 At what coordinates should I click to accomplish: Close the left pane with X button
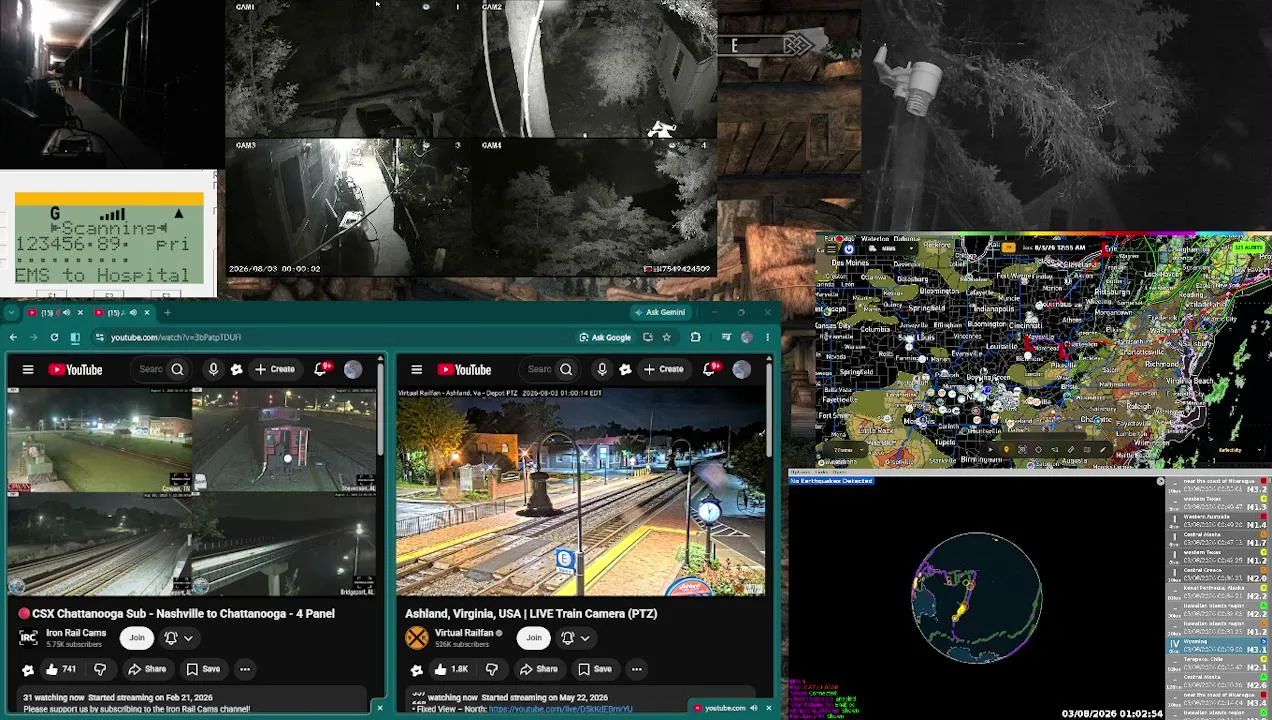point(379,708)
